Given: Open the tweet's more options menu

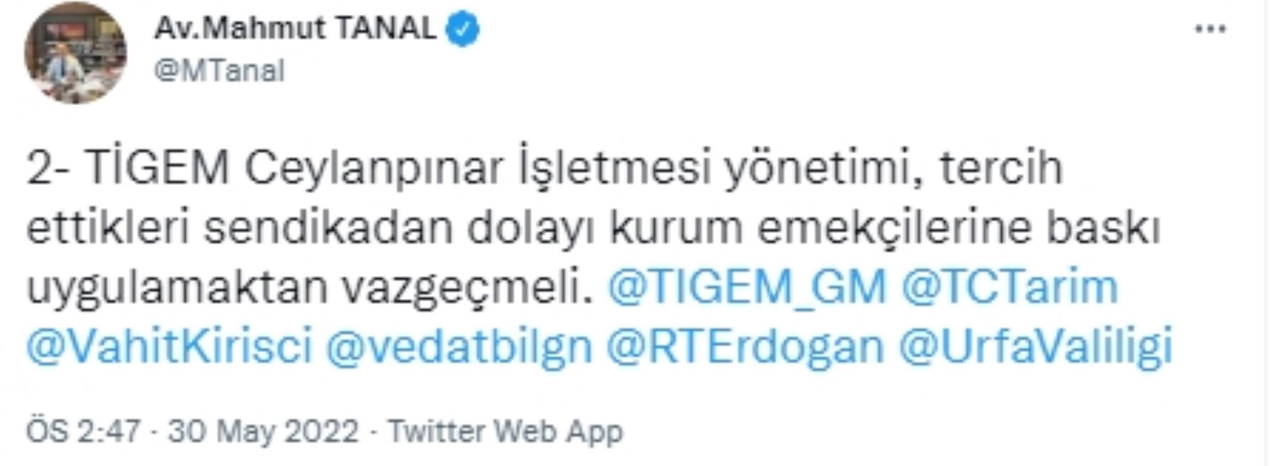Looking at the screenshot, I should click(x=1210, y=30).
